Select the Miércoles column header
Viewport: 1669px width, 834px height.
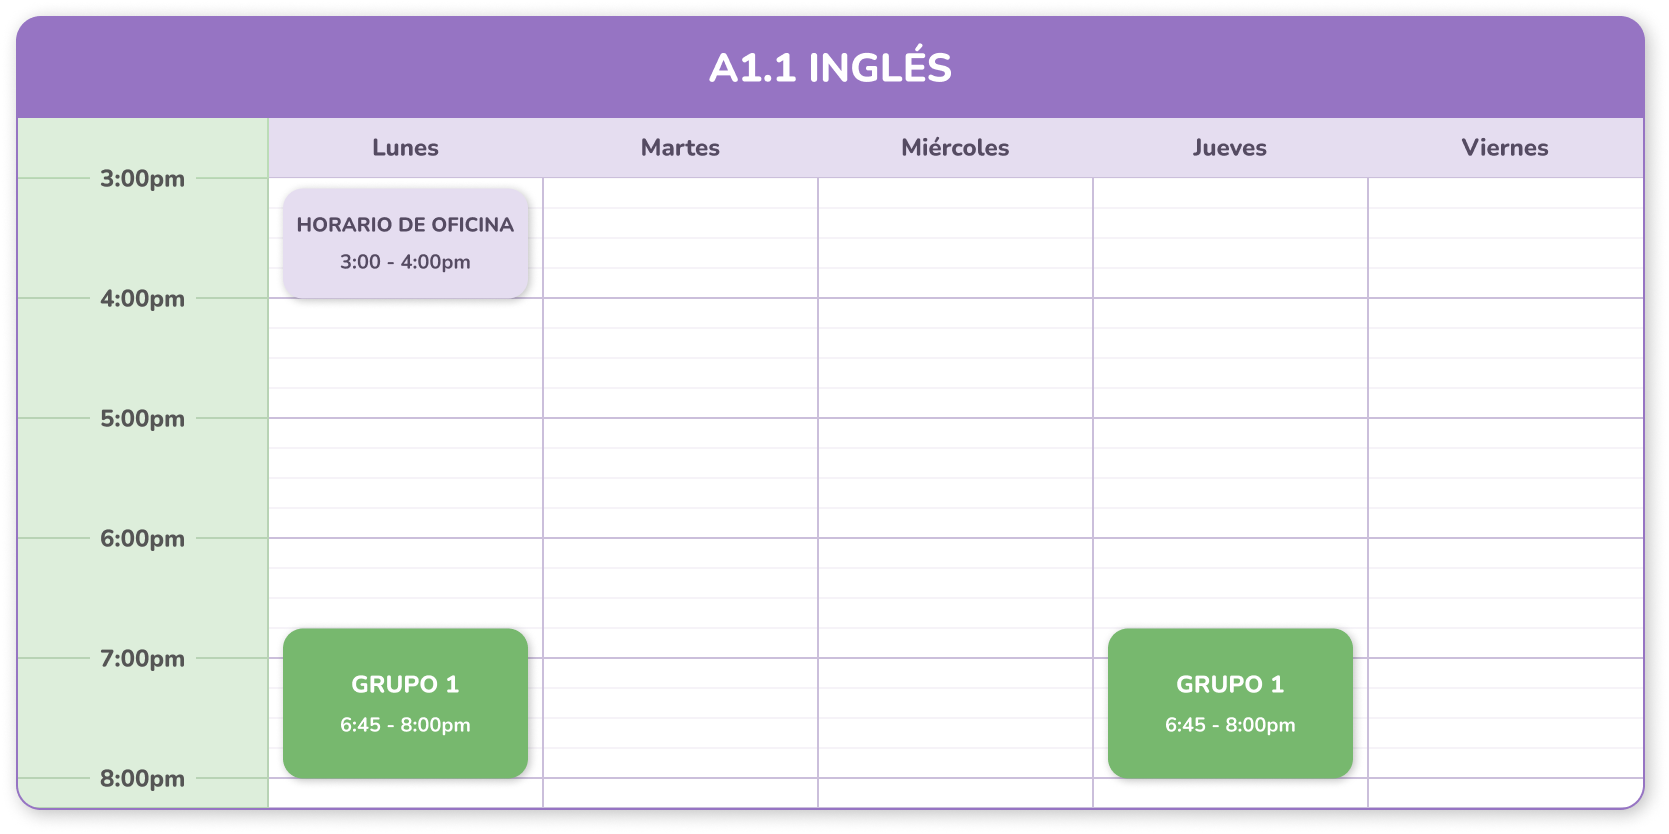coord(955,148)
